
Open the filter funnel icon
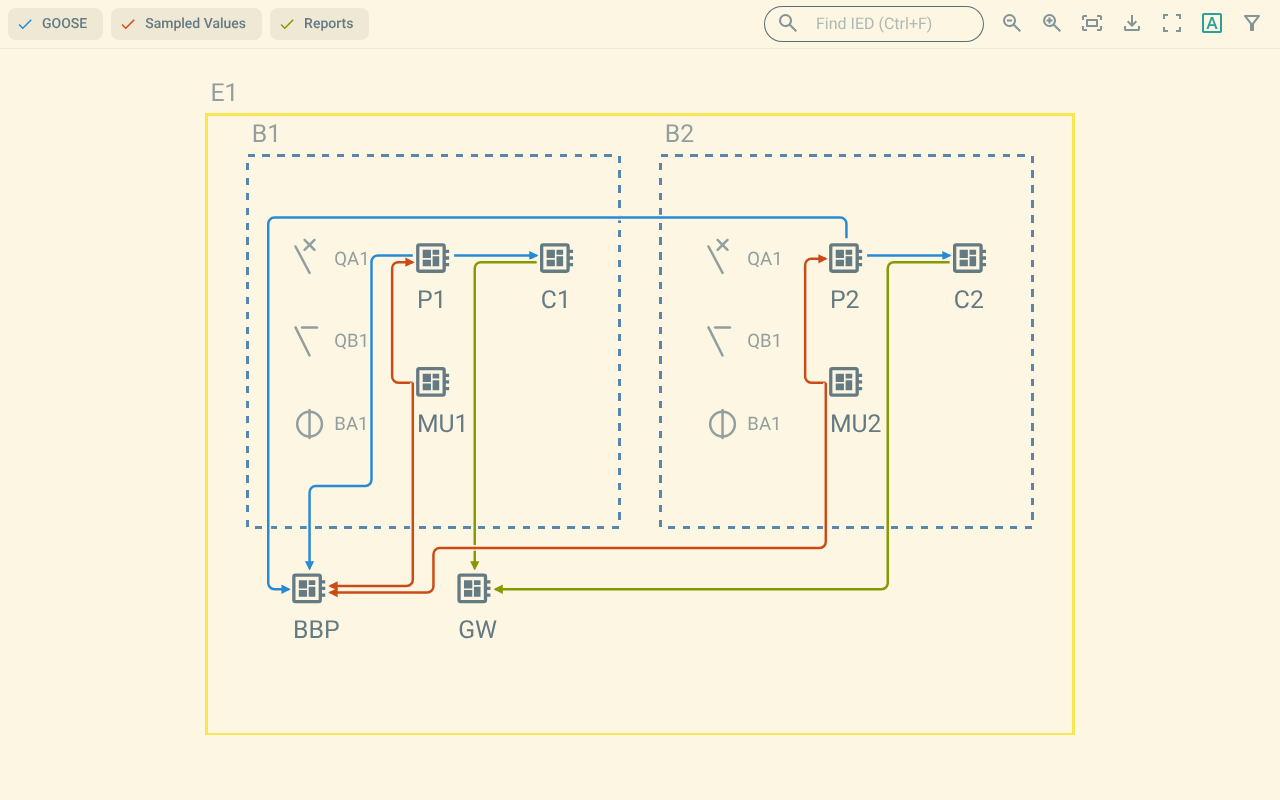[1252, 23]
